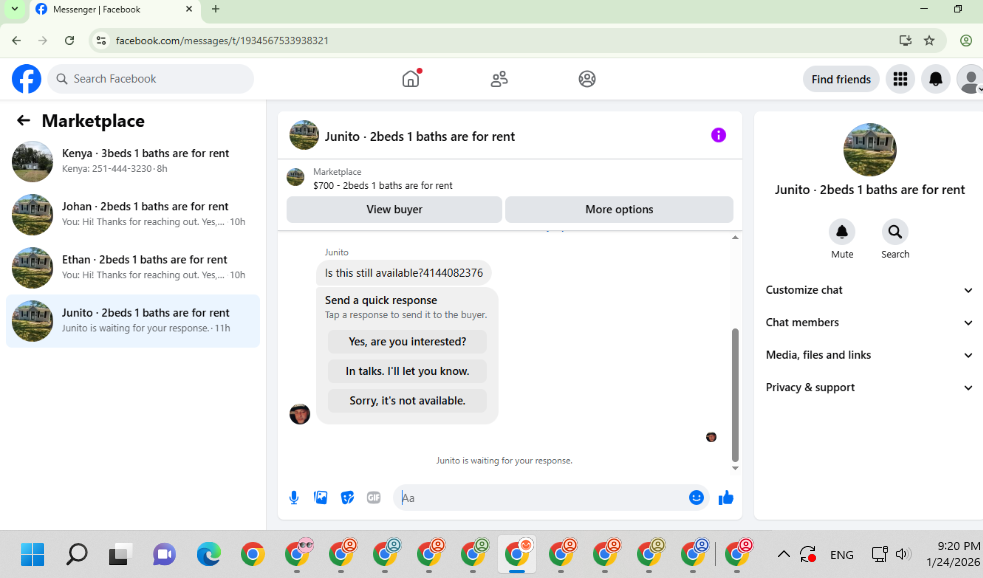The image size is (983, 578).
Task: Mute this conversation with the bell
Action: [x=842, y=232]
